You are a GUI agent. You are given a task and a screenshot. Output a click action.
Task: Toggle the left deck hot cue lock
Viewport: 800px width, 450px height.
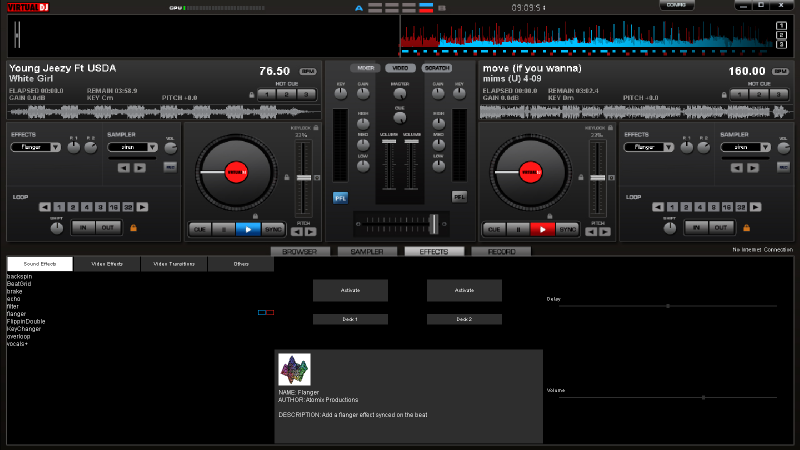252,95
